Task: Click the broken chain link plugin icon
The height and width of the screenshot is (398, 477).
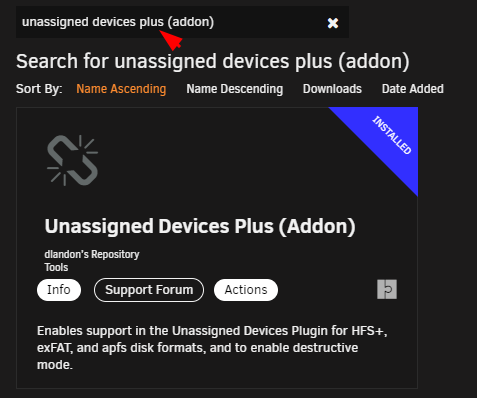Action: point(73,160)
